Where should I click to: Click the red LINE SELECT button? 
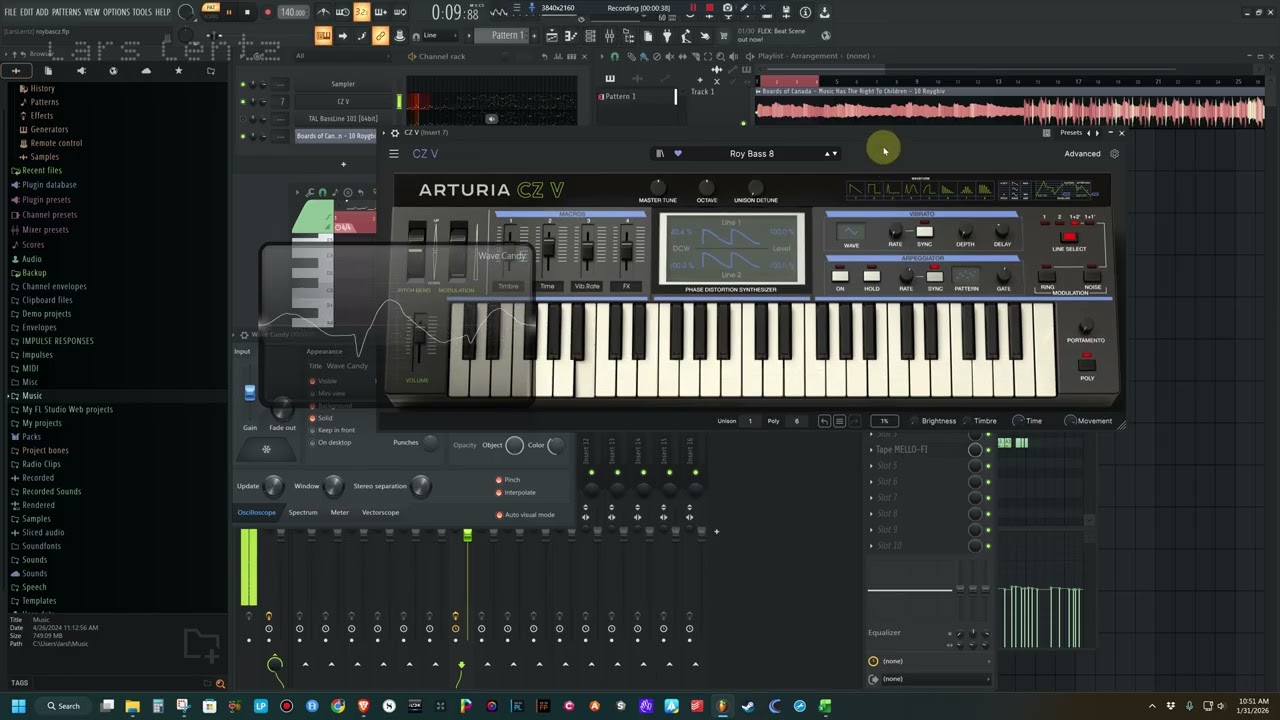point(1069,237)
